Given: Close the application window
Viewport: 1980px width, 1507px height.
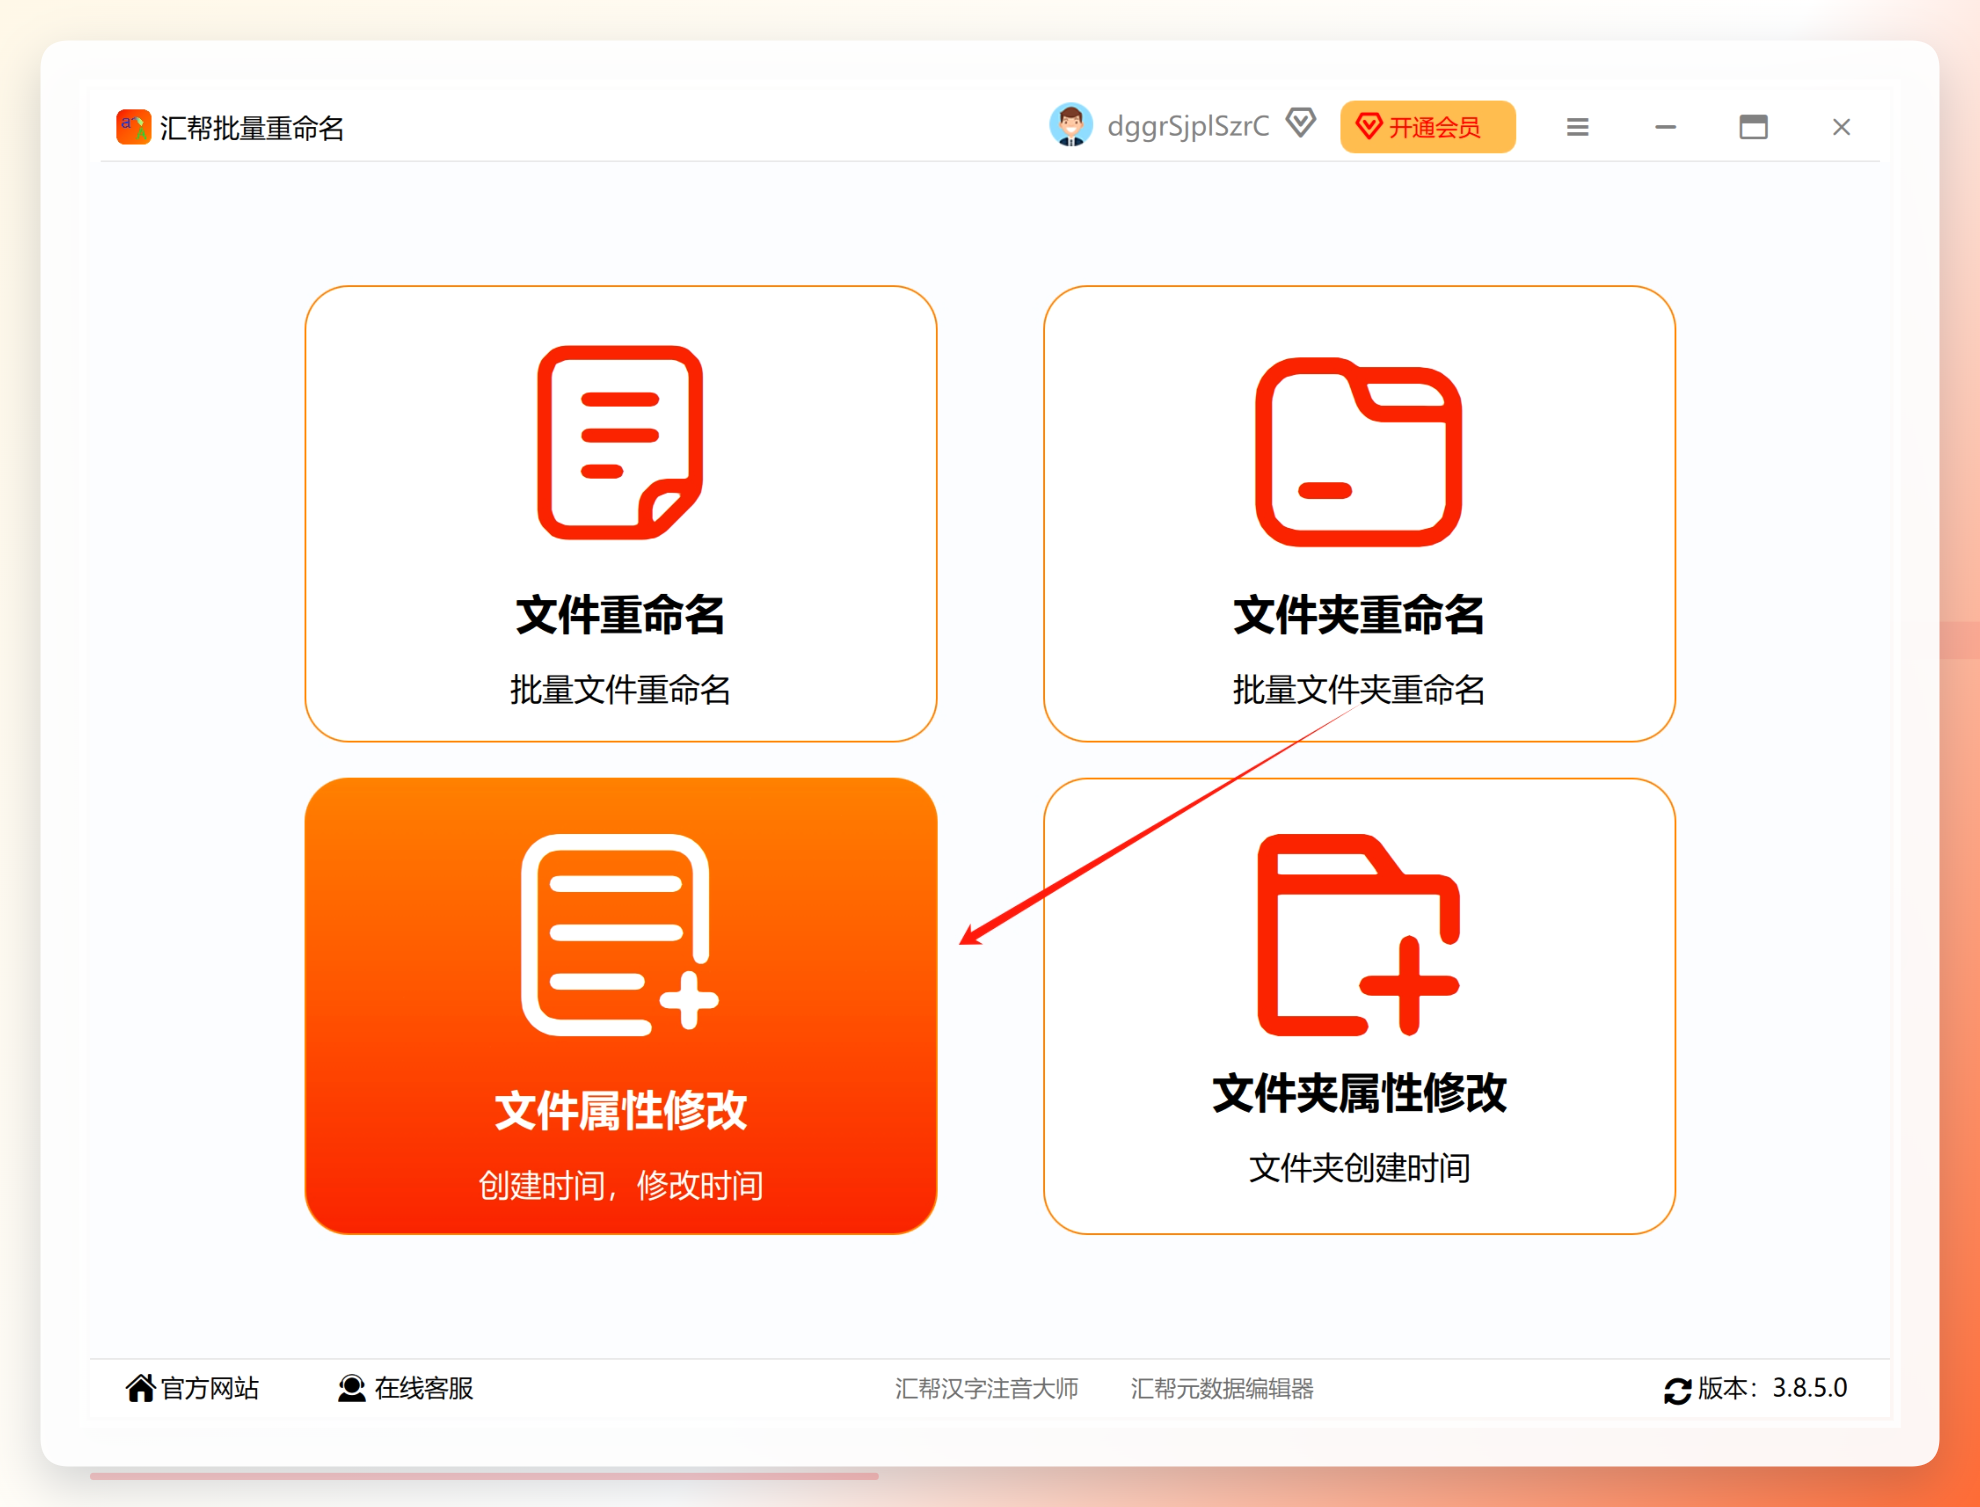Looking at the screenshot, I should (1841, 127).
